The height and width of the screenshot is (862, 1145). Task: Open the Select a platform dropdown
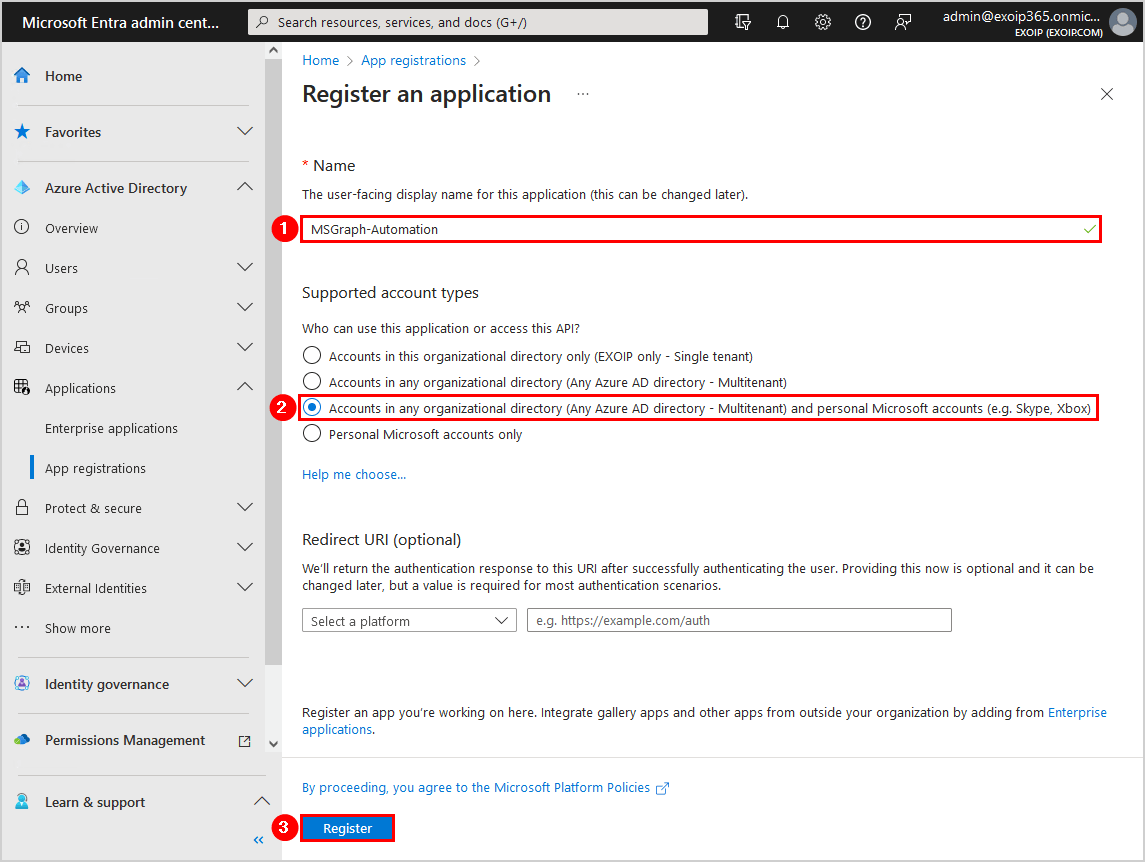(409, 620)
